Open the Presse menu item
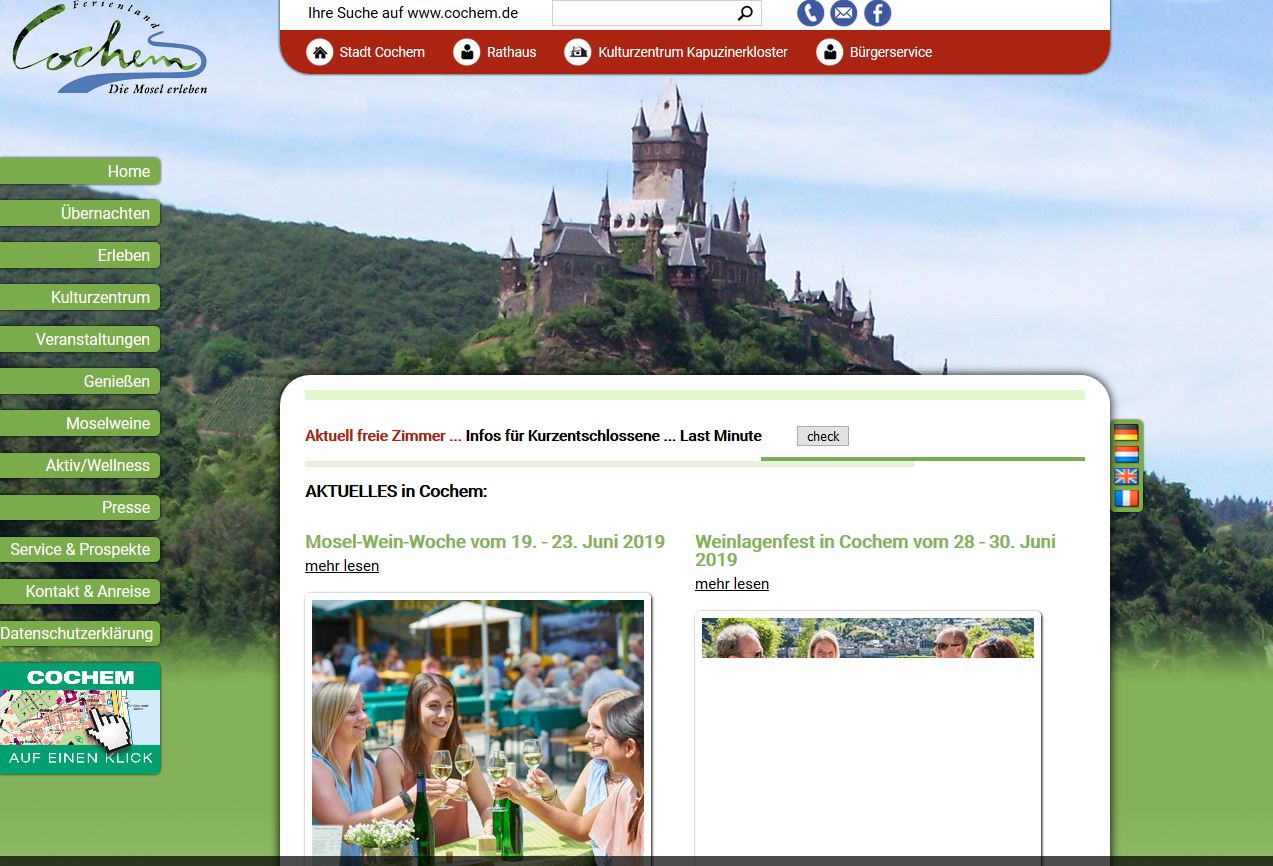This screenshot has width=1273, height=866. click(80, 507)
